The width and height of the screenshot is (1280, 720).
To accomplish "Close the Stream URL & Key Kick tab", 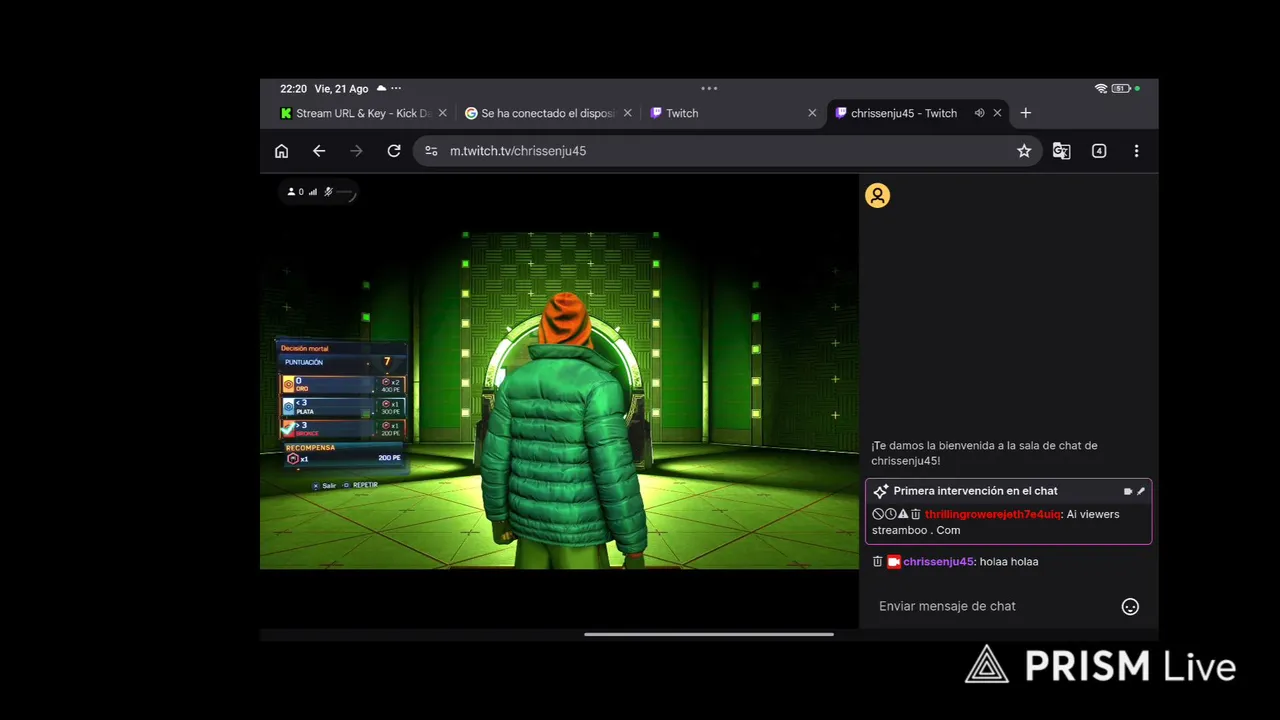I will pos(443,113).
